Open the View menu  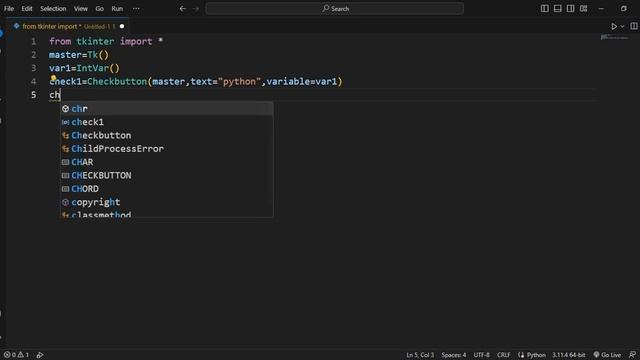(x=80, y=9)
